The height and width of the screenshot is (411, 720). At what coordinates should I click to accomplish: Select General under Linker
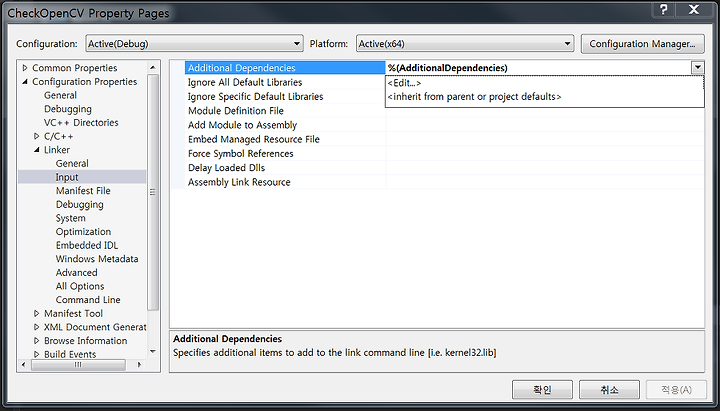[72, 163]
